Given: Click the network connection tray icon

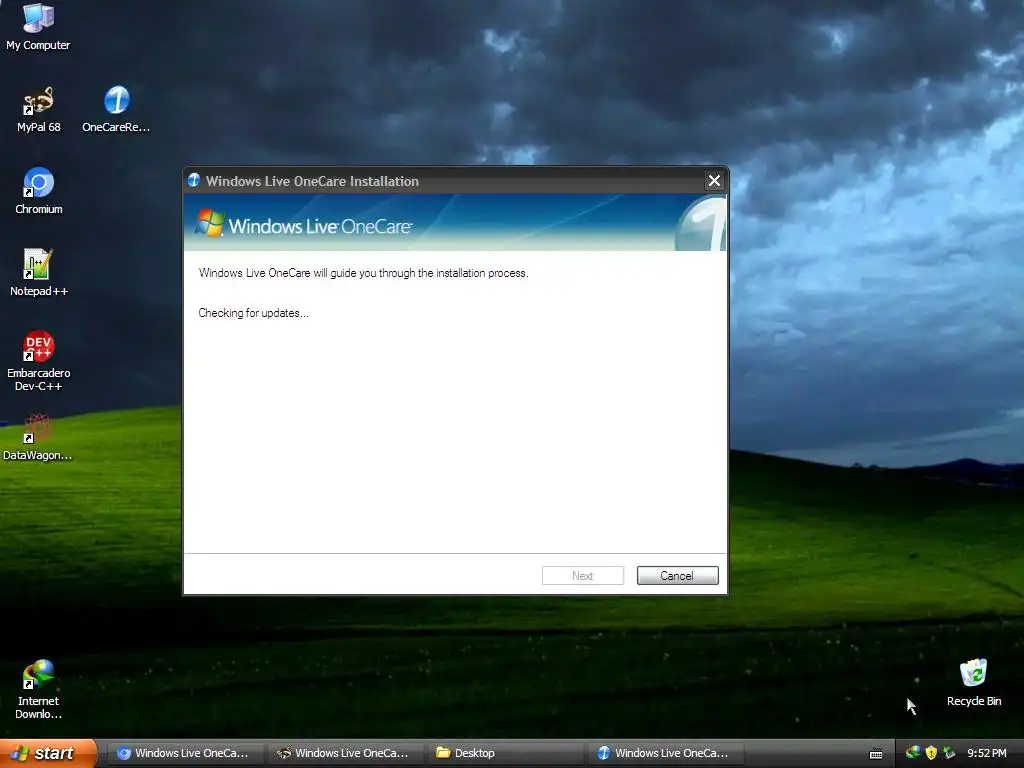Looking at the screenshot, I should [949, 753].
